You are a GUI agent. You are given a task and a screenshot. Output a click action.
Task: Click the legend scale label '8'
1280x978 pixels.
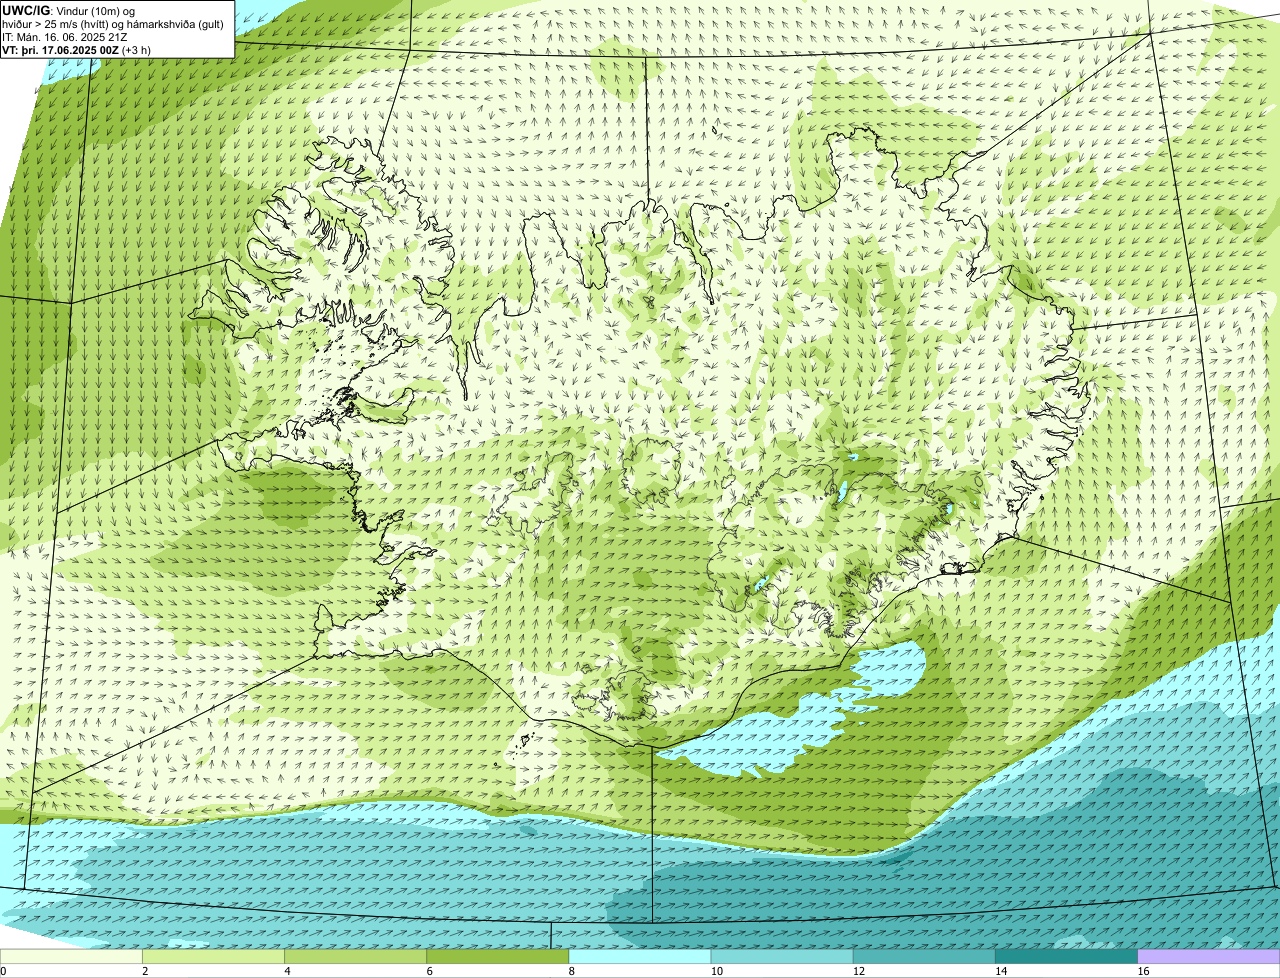point(572,971)
